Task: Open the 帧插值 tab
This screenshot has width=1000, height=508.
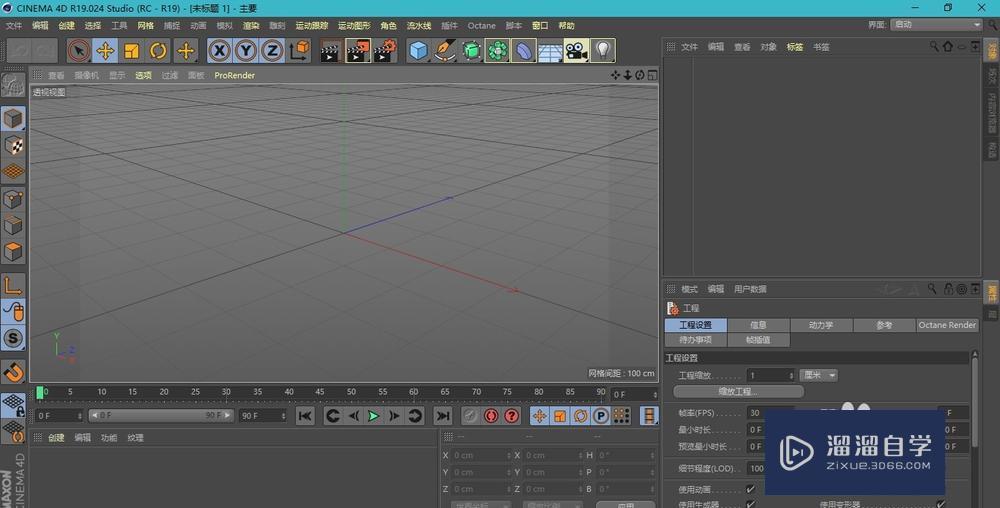Action: tap(758, 340)
